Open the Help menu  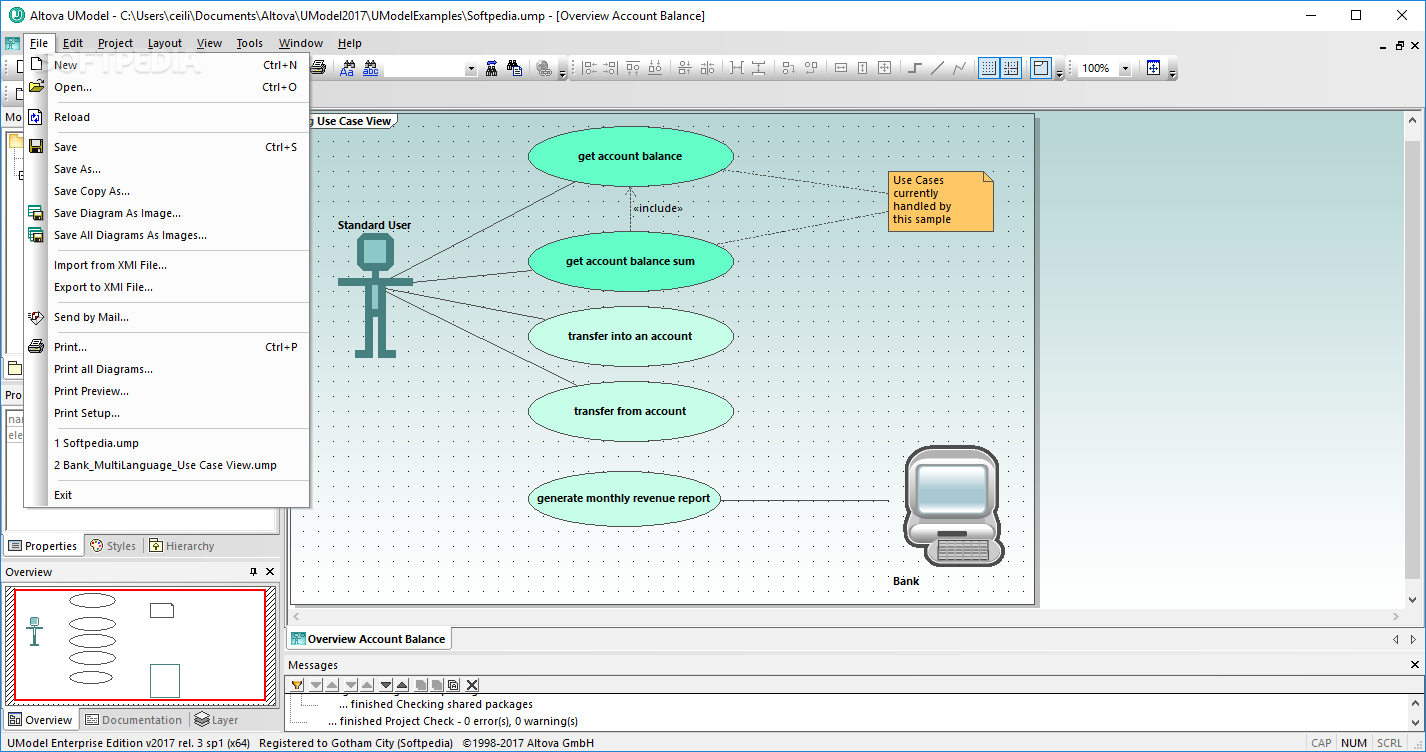[x=350, y=43]
